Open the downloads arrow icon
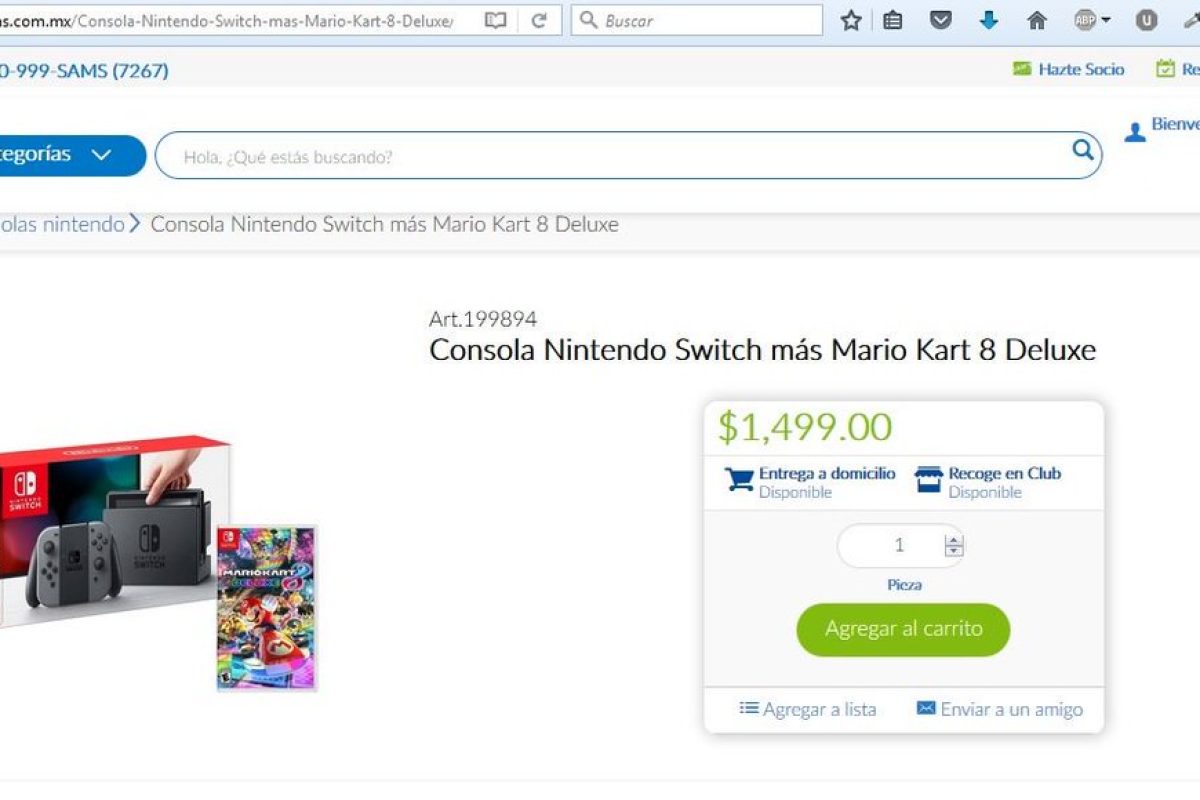The width and height of the screenshot is (1200, 800). click(989, 20)
